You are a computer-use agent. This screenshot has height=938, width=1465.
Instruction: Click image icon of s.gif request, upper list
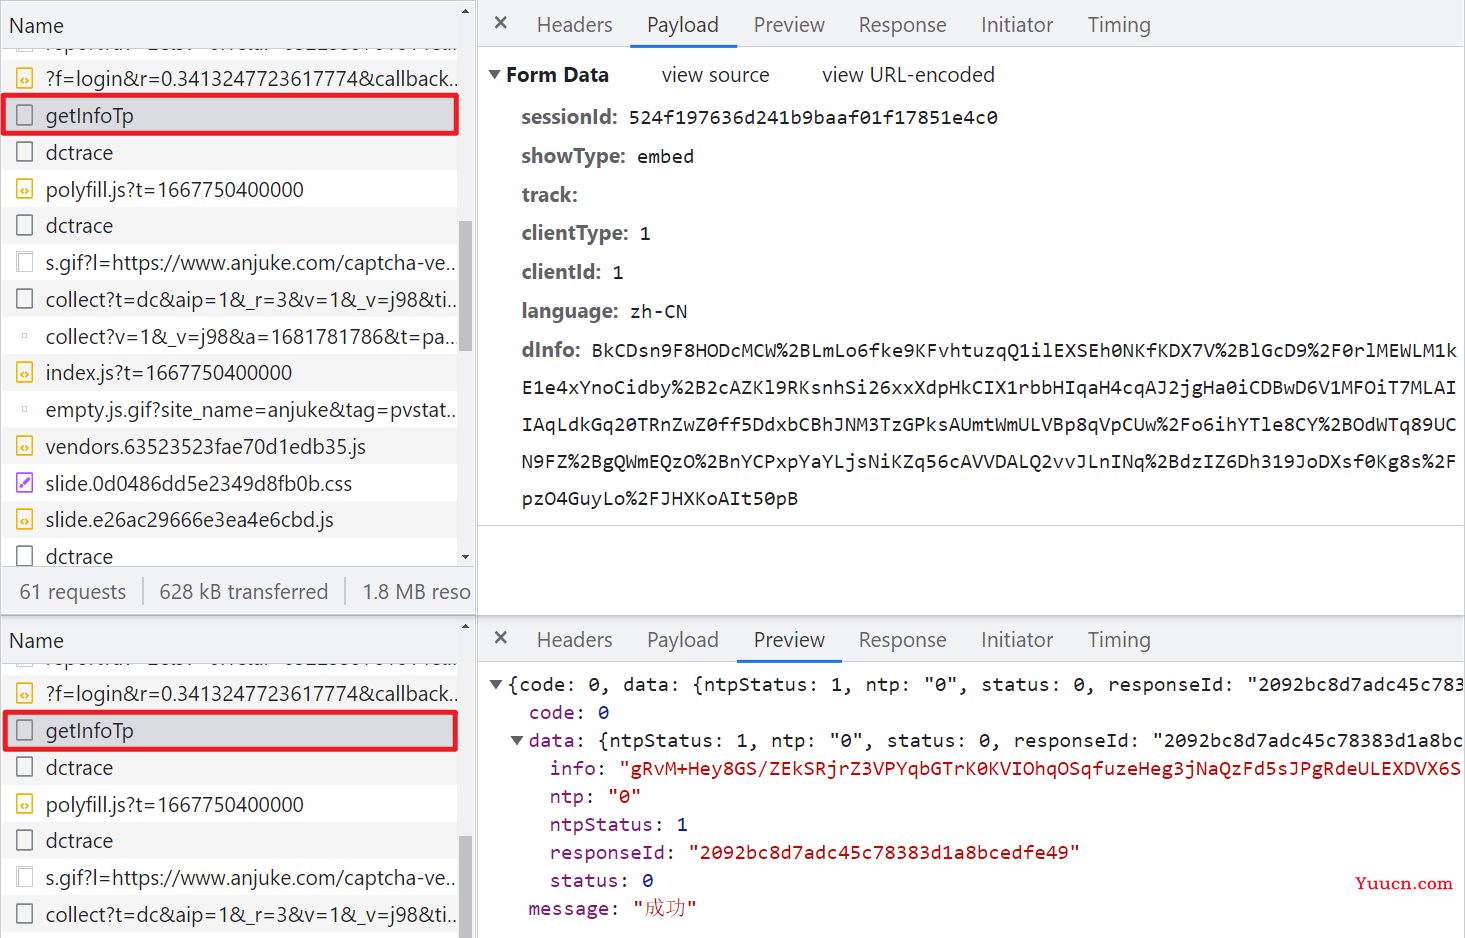pyautogui.click(x=25, y=262)
